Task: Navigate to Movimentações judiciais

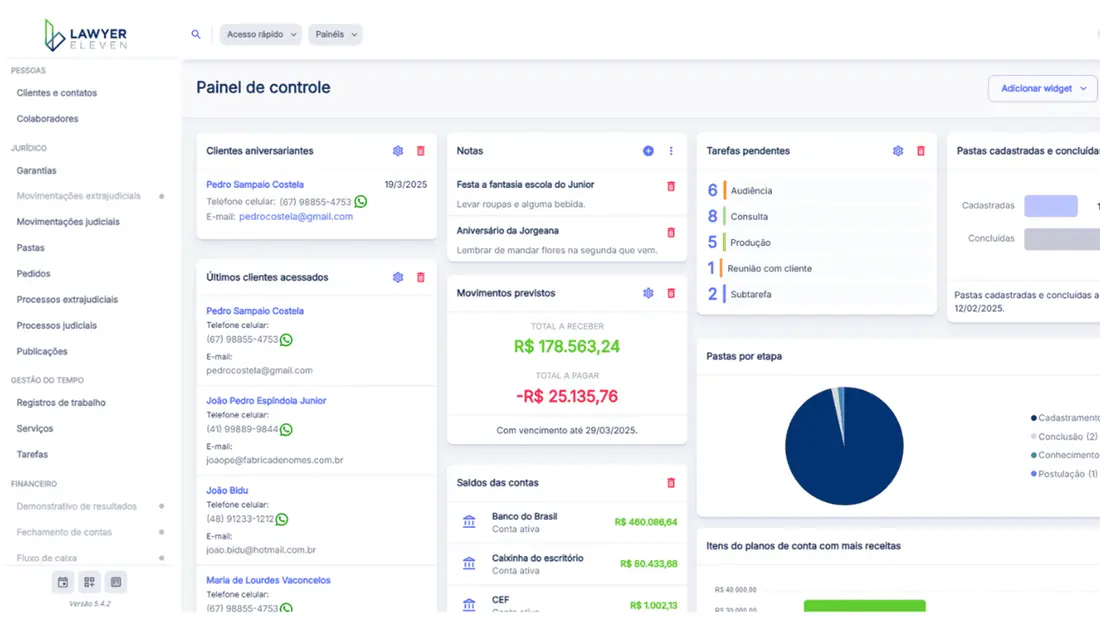Action: click(68, 222)
